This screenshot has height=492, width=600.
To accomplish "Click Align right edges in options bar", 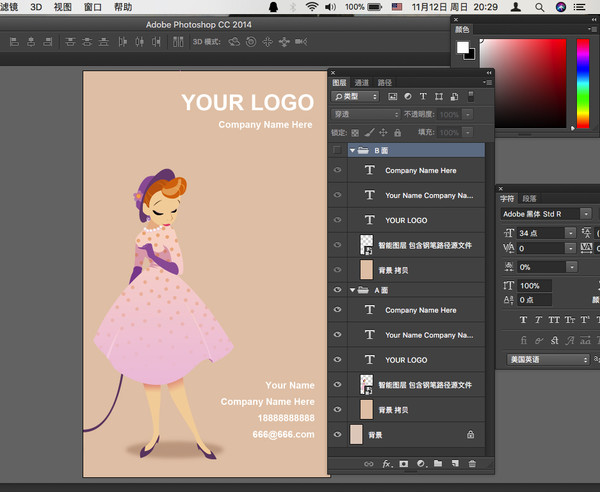I will click(48, 42).
